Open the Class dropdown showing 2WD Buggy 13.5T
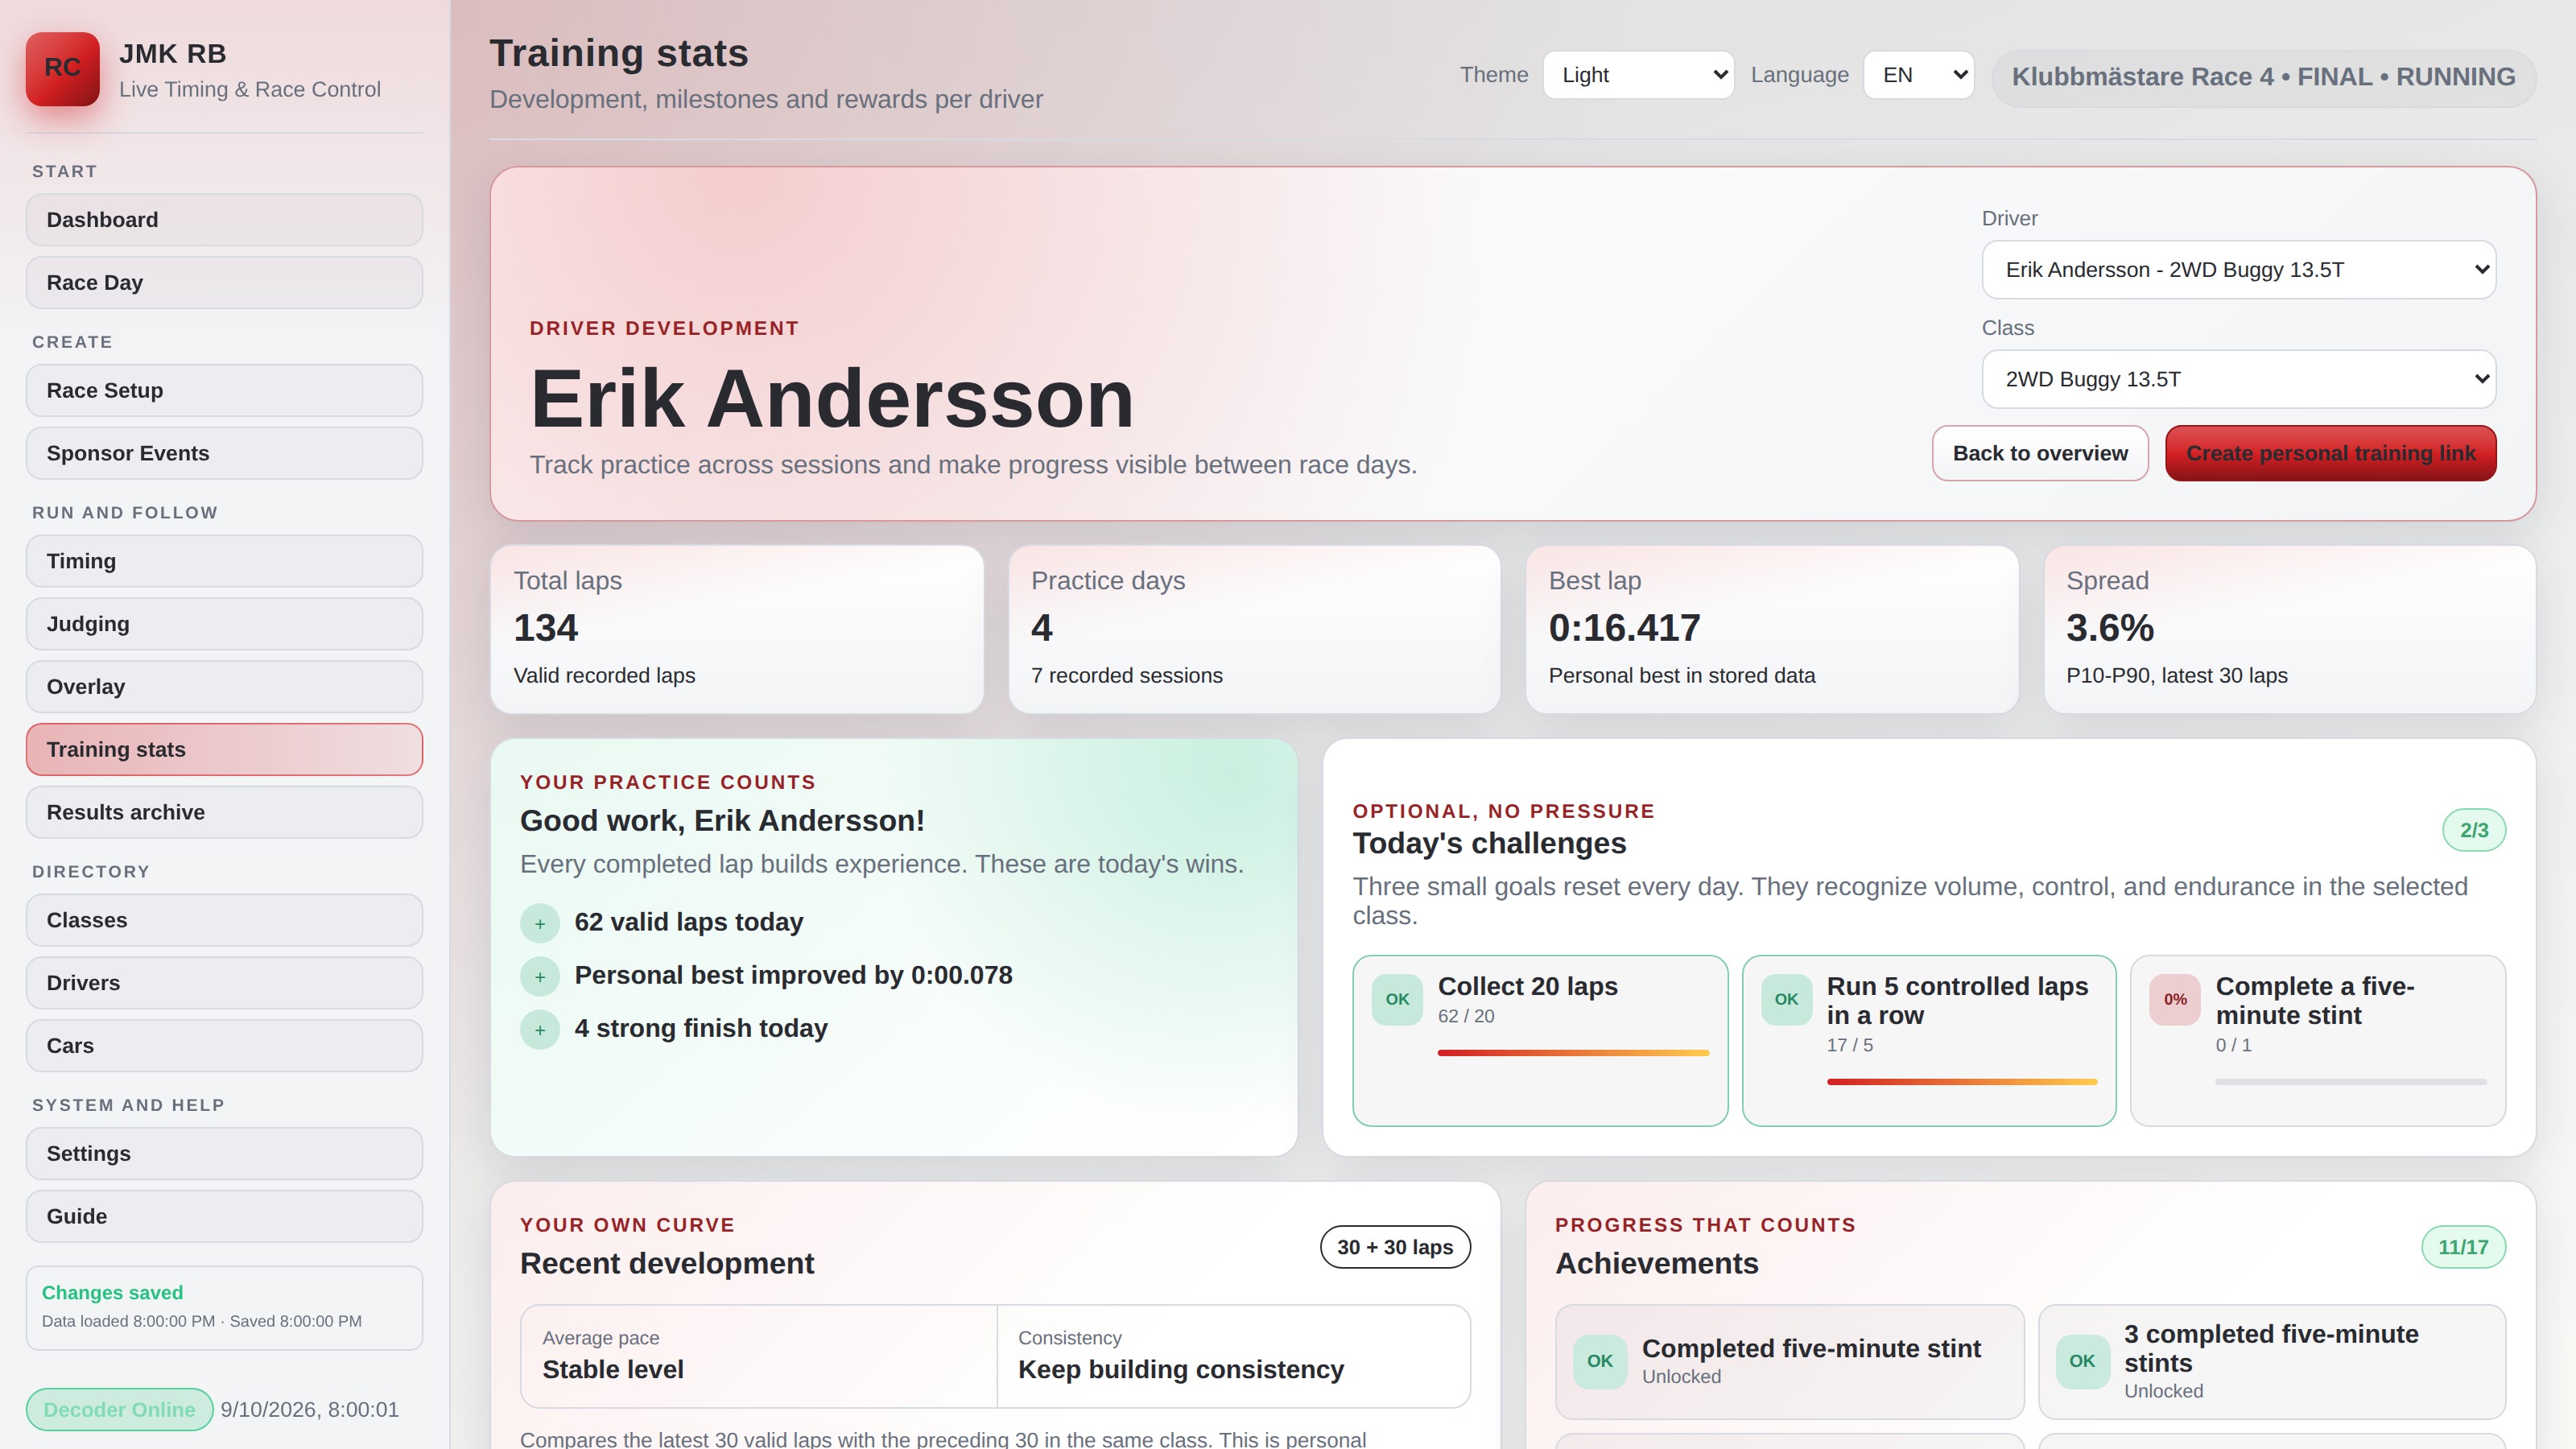2576x1449 pixels. tap(2239, 380)
